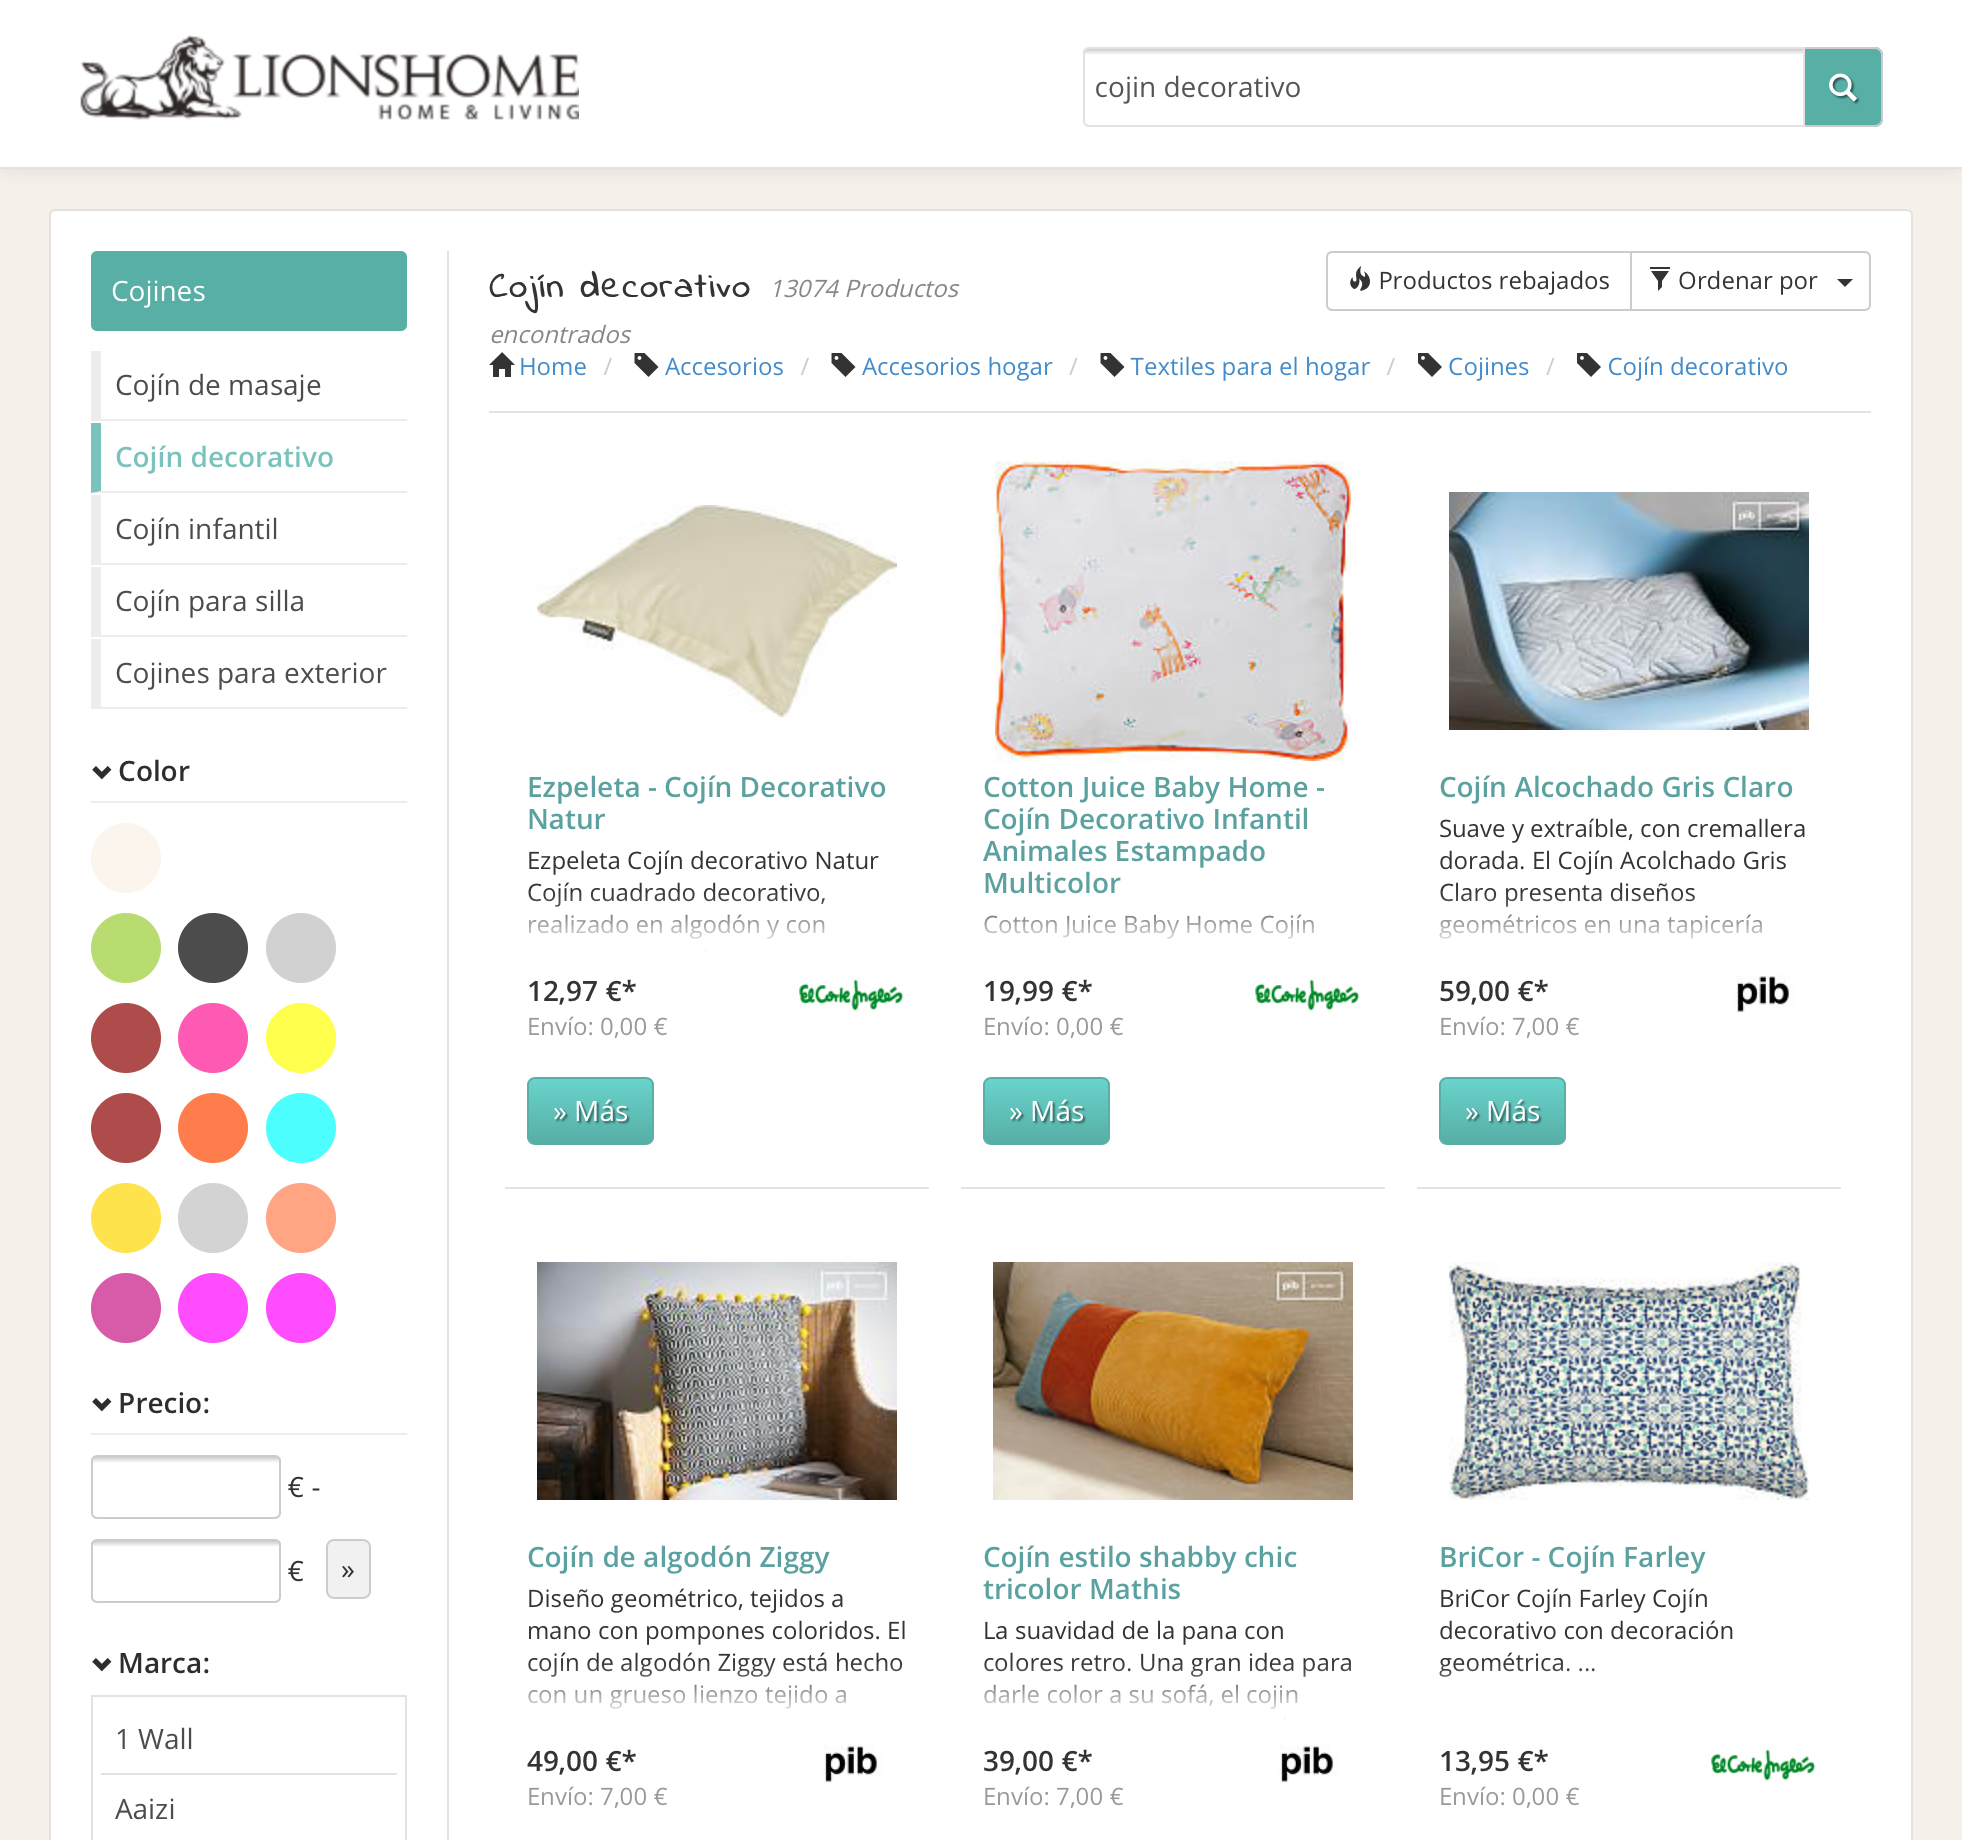The height and width of the screenshot is (1840, 1962).
Task: Pick the lime green color swatch
Action: tap(126, 948)
